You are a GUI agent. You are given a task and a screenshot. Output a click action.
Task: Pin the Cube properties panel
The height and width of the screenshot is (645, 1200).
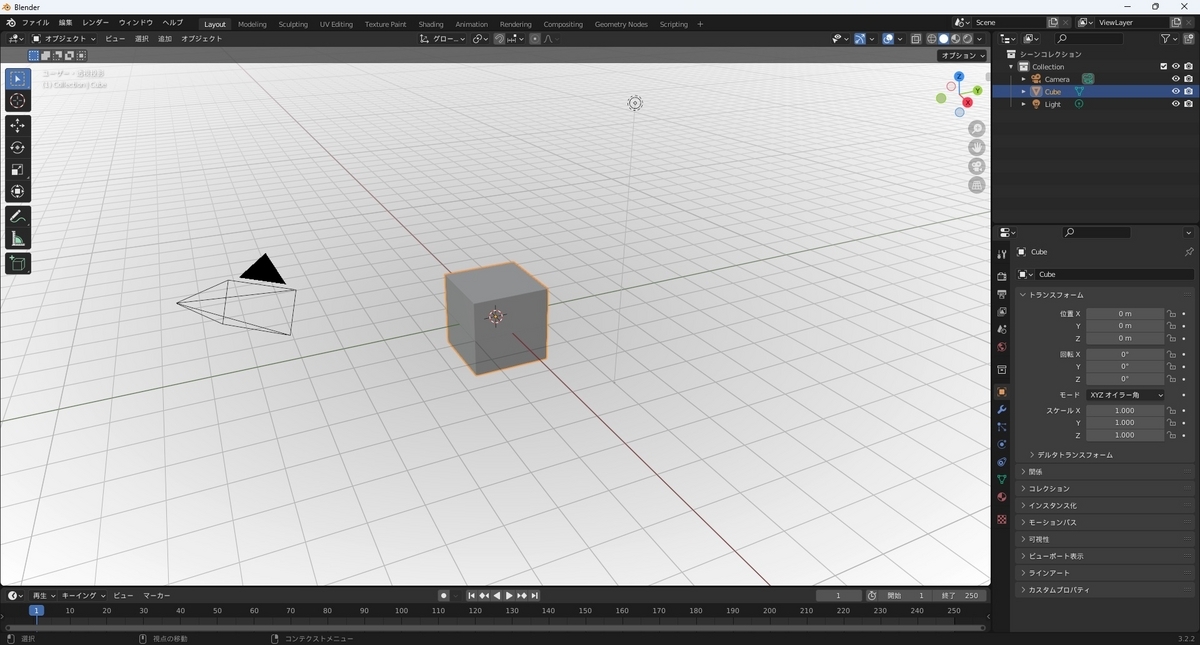point(1188,252)
